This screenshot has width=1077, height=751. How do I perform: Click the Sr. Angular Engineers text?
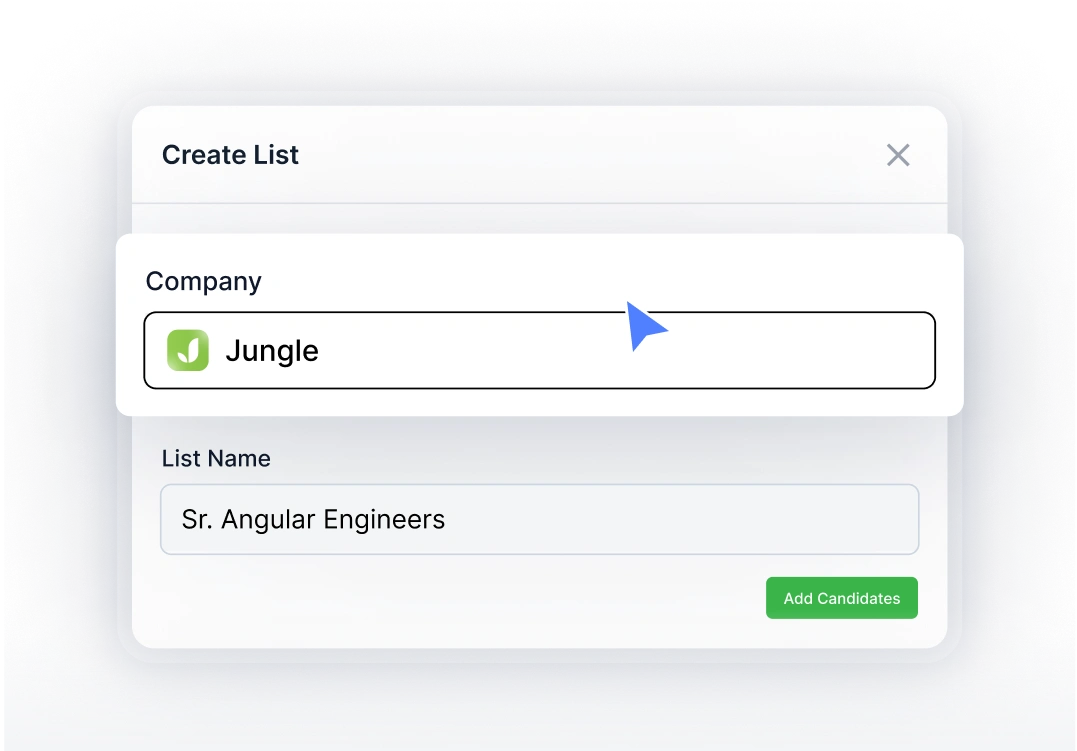point(313,520)
